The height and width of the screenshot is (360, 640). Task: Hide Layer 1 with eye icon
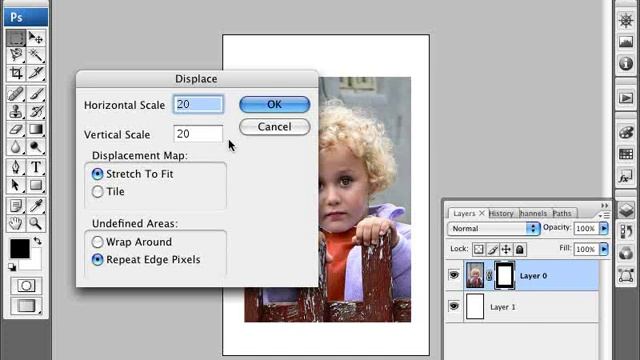tap(454, 306)
